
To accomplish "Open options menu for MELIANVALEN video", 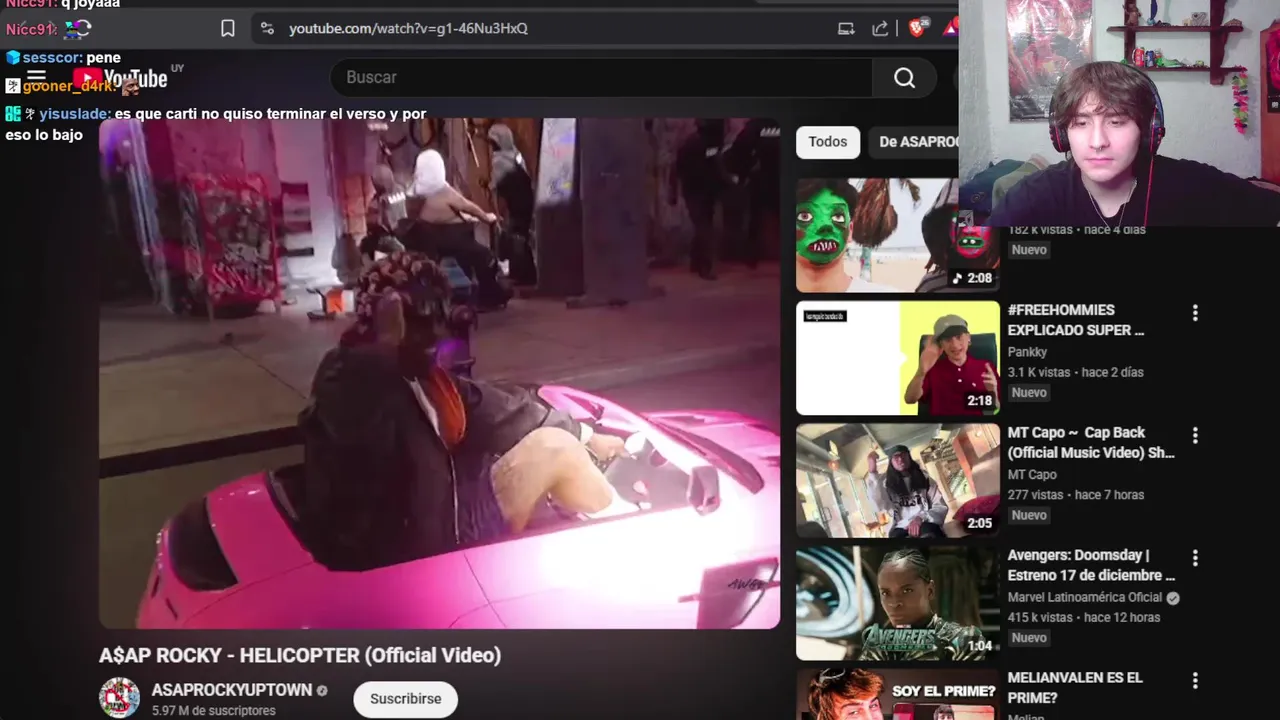I will pyautogui.click(x=1194, y=680).
